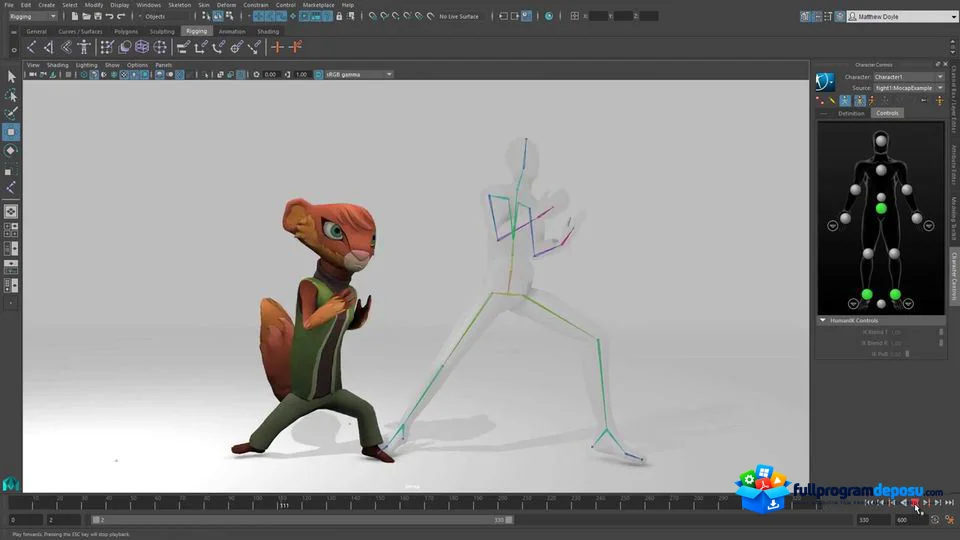Click the Save Scene disk icon
This screenshot has height=540, width=960.
tap(98, 16)
